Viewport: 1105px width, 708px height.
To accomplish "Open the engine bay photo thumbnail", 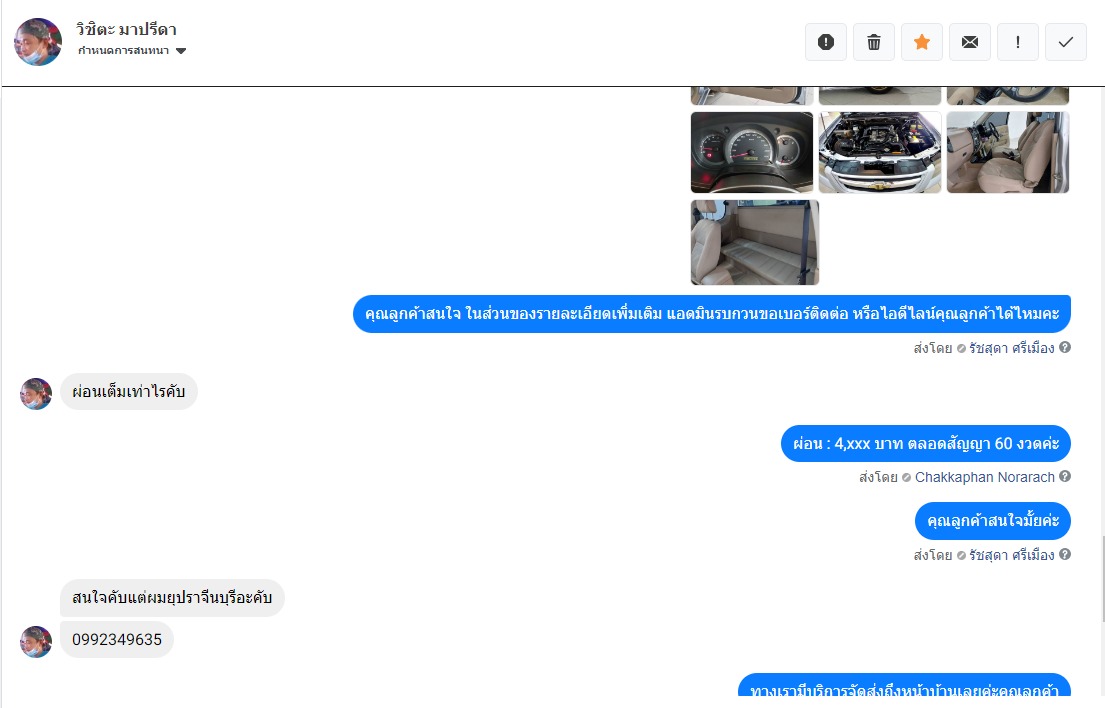I will tap(879, 152).
